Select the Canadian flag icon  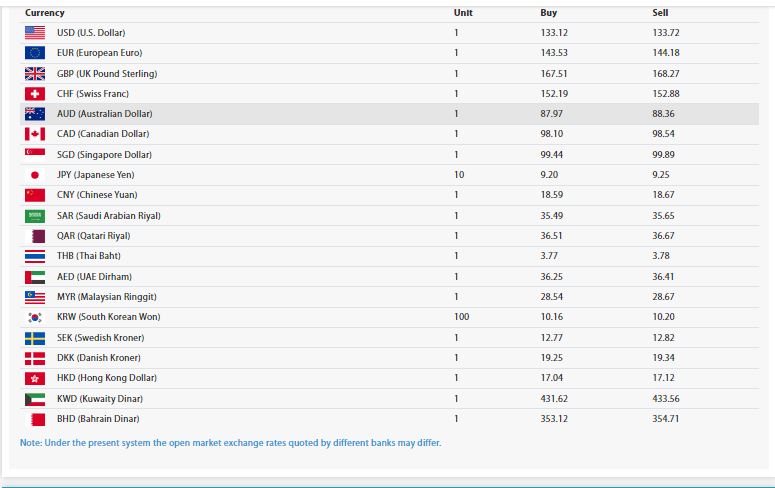35,134
